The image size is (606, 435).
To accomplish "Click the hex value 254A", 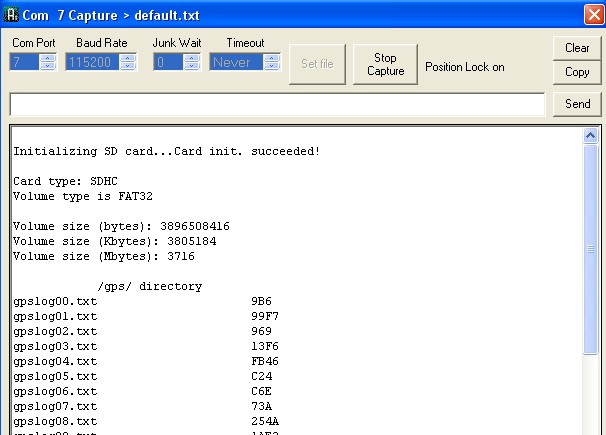I will pyautogui.click(x=265, y=421).
